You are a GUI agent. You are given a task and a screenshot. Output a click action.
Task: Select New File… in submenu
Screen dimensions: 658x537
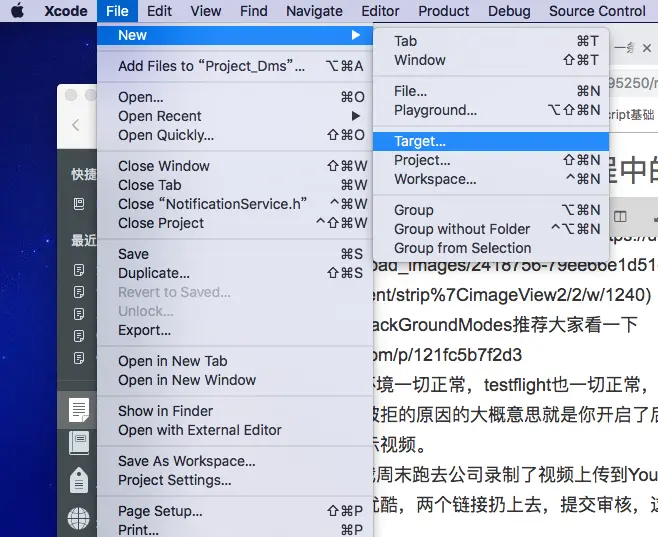[x=491, y=91]
